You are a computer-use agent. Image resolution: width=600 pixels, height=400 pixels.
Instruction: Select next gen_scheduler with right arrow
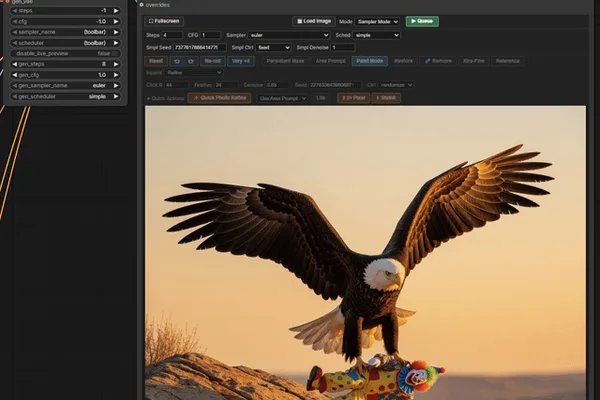click(116, 96)
